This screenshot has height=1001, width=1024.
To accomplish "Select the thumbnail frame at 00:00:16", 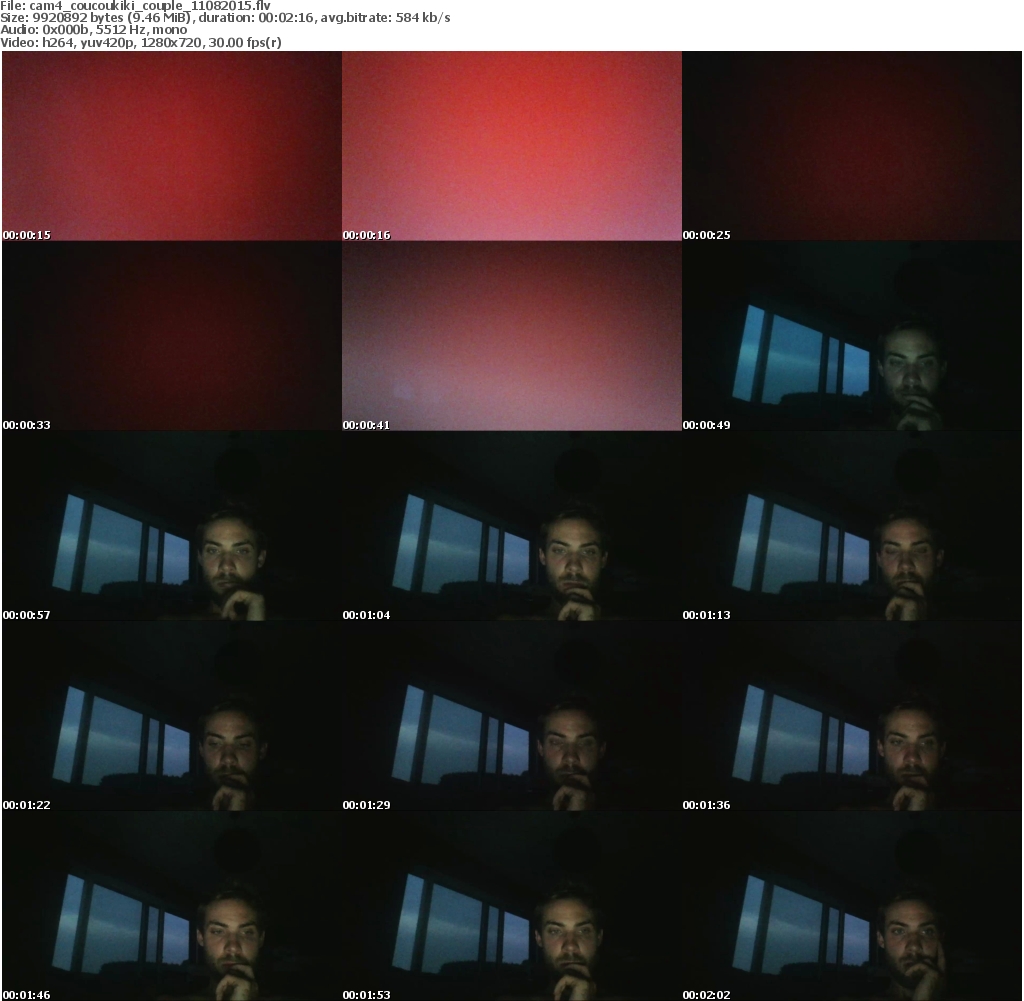I will tap(512, 146).
